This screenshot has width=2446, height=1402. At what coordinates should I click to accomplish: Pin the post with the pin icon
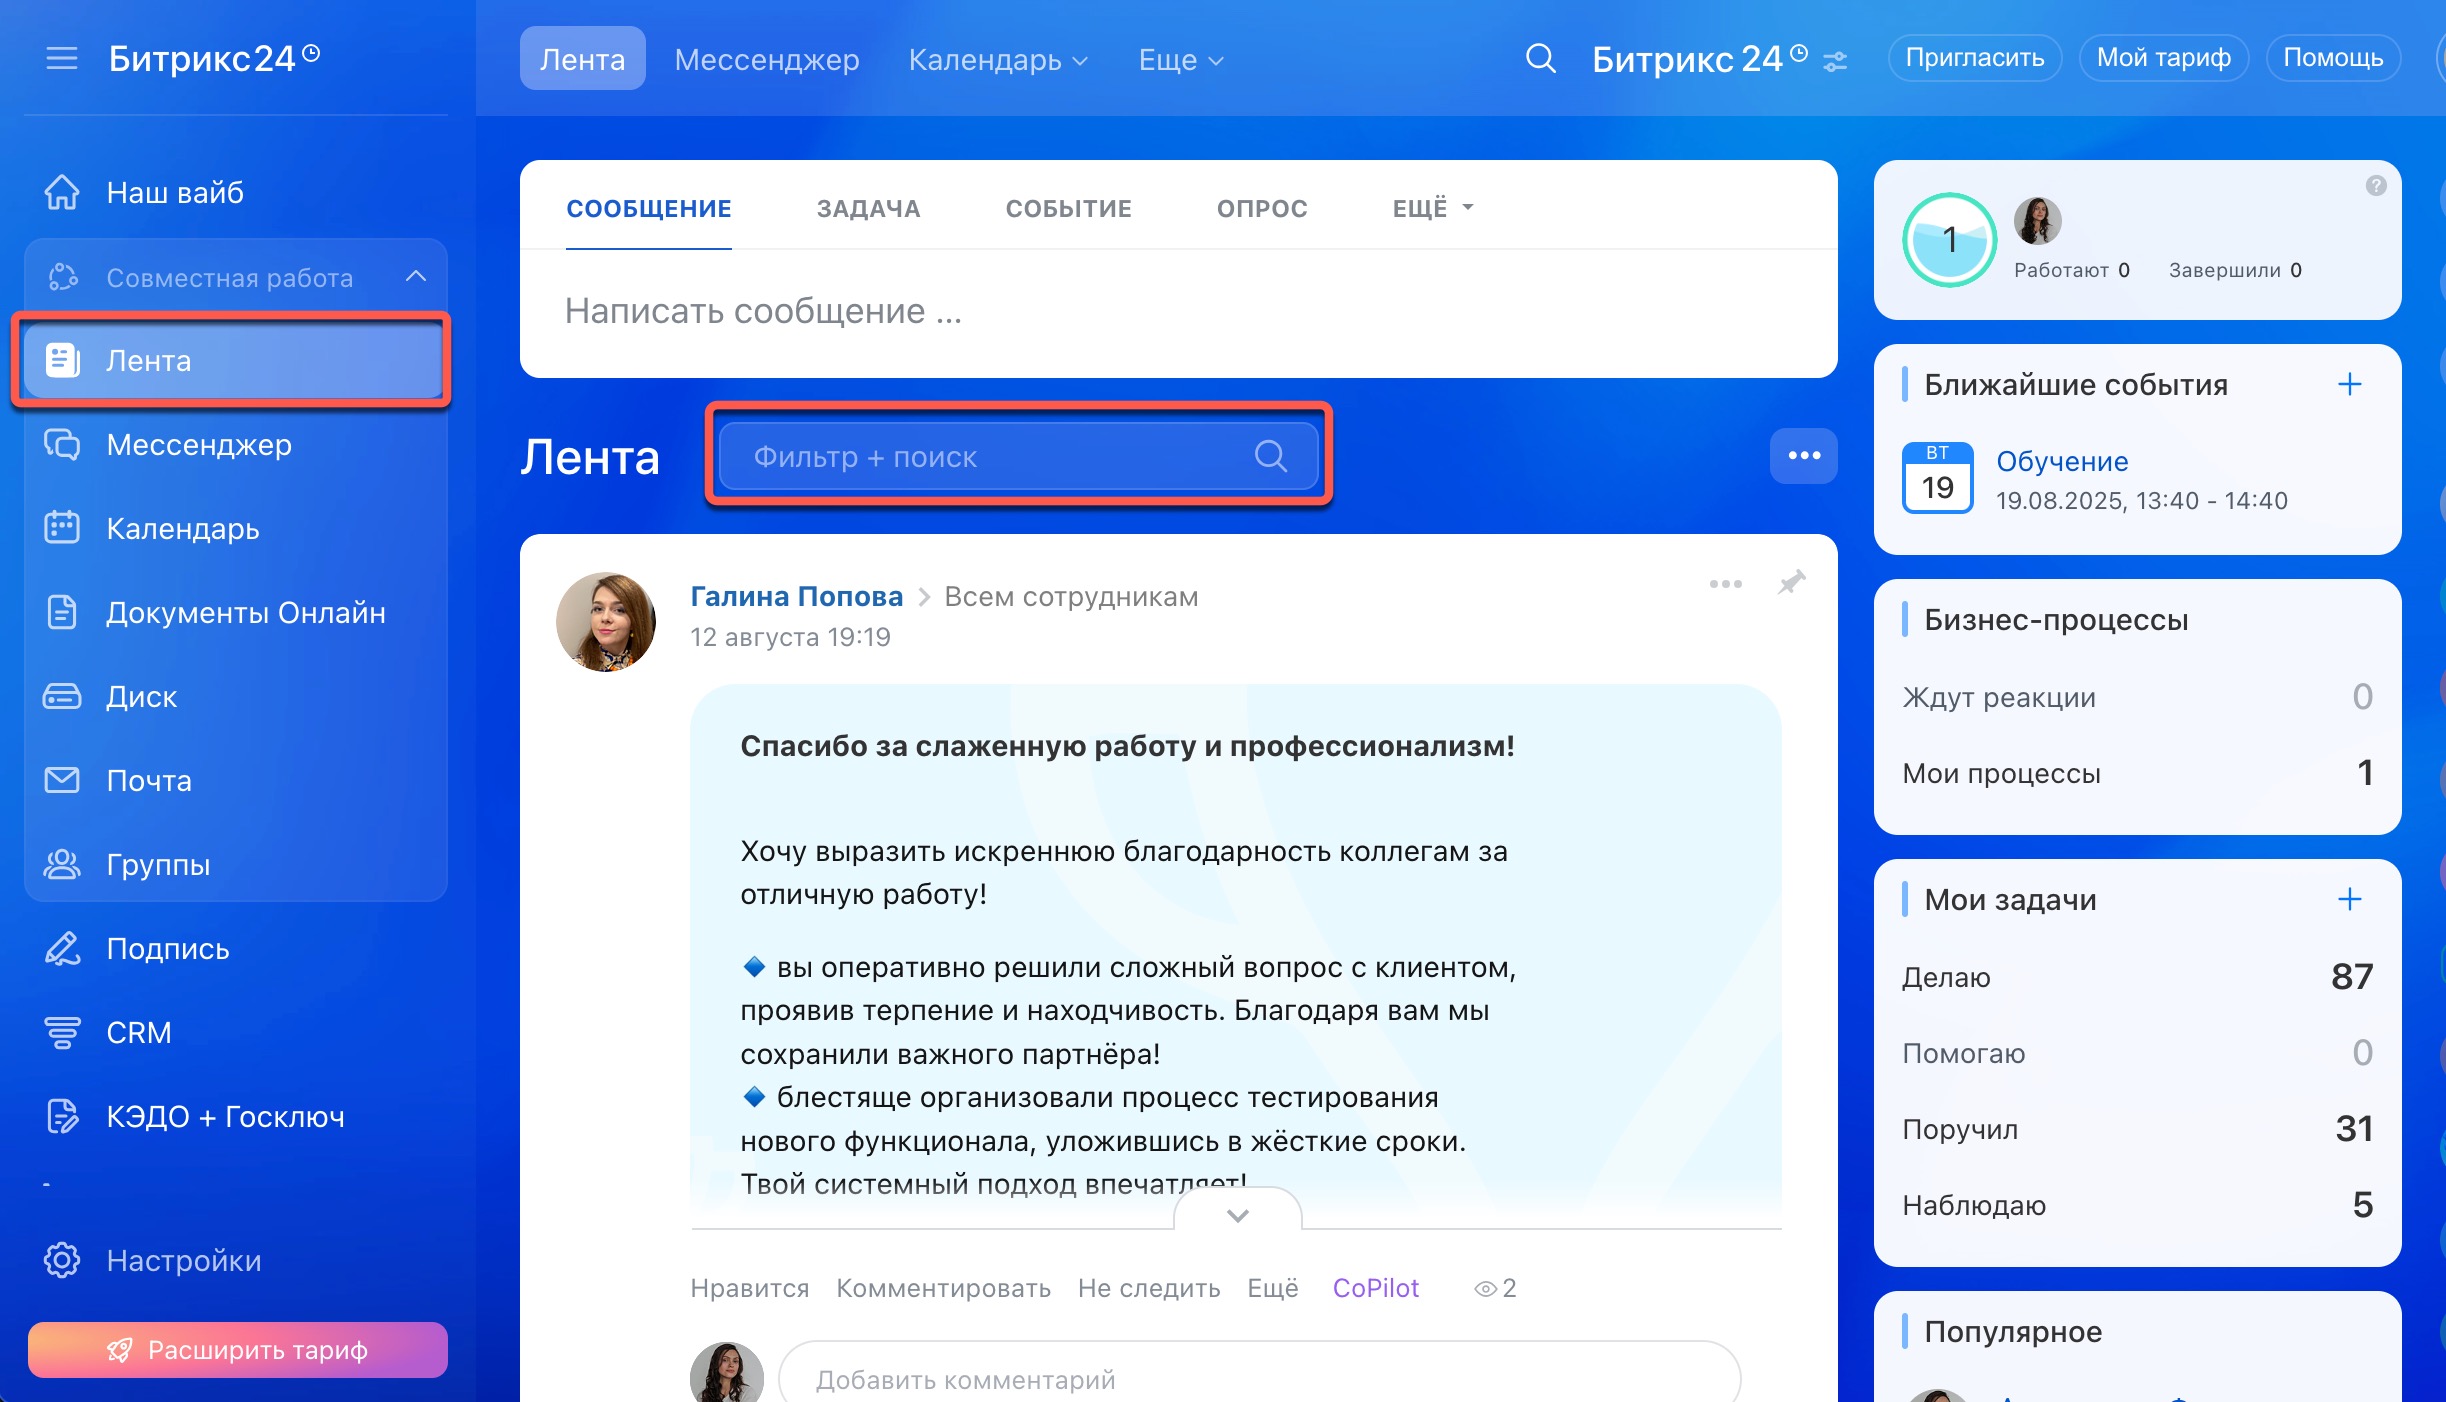tap(1791, 583)
